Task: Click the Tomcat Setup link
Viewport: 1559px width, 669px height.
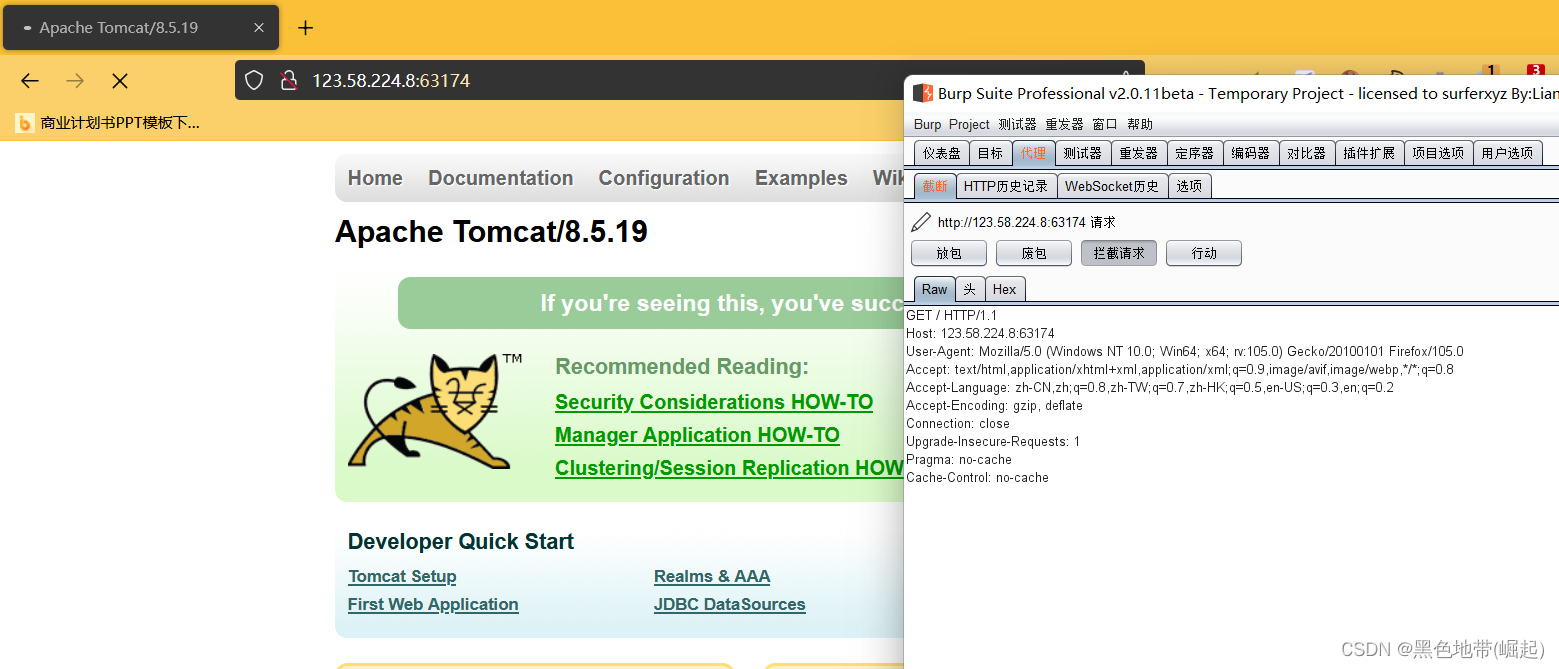Action: (x=402, y=576)
